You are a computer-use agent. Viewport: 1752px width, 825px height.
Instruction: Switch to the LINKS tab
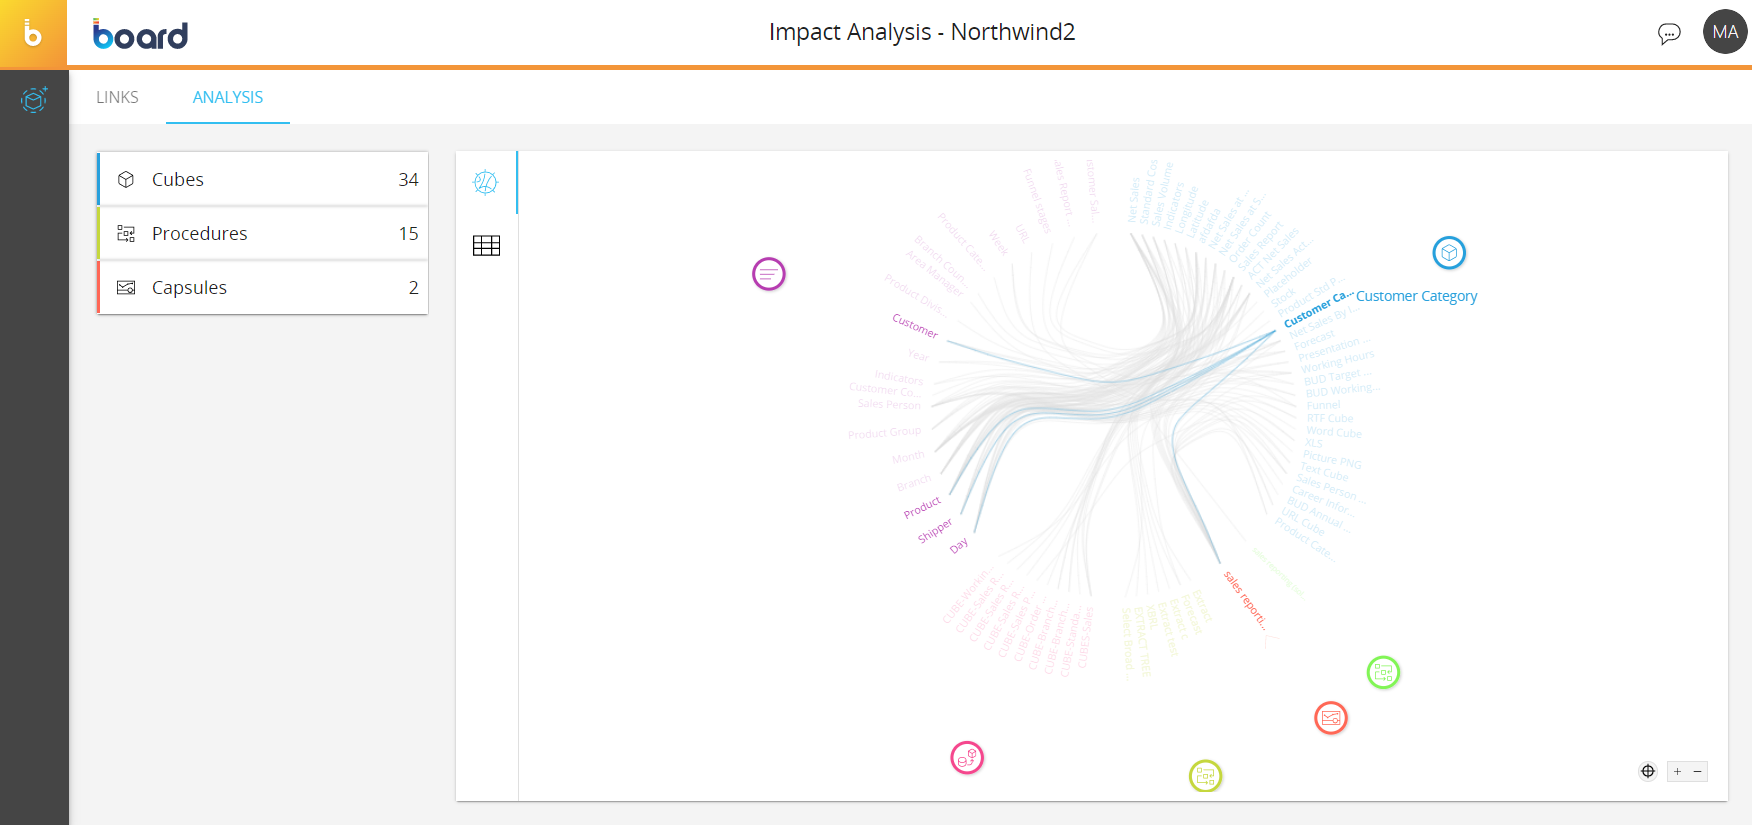tap(117, 97)
